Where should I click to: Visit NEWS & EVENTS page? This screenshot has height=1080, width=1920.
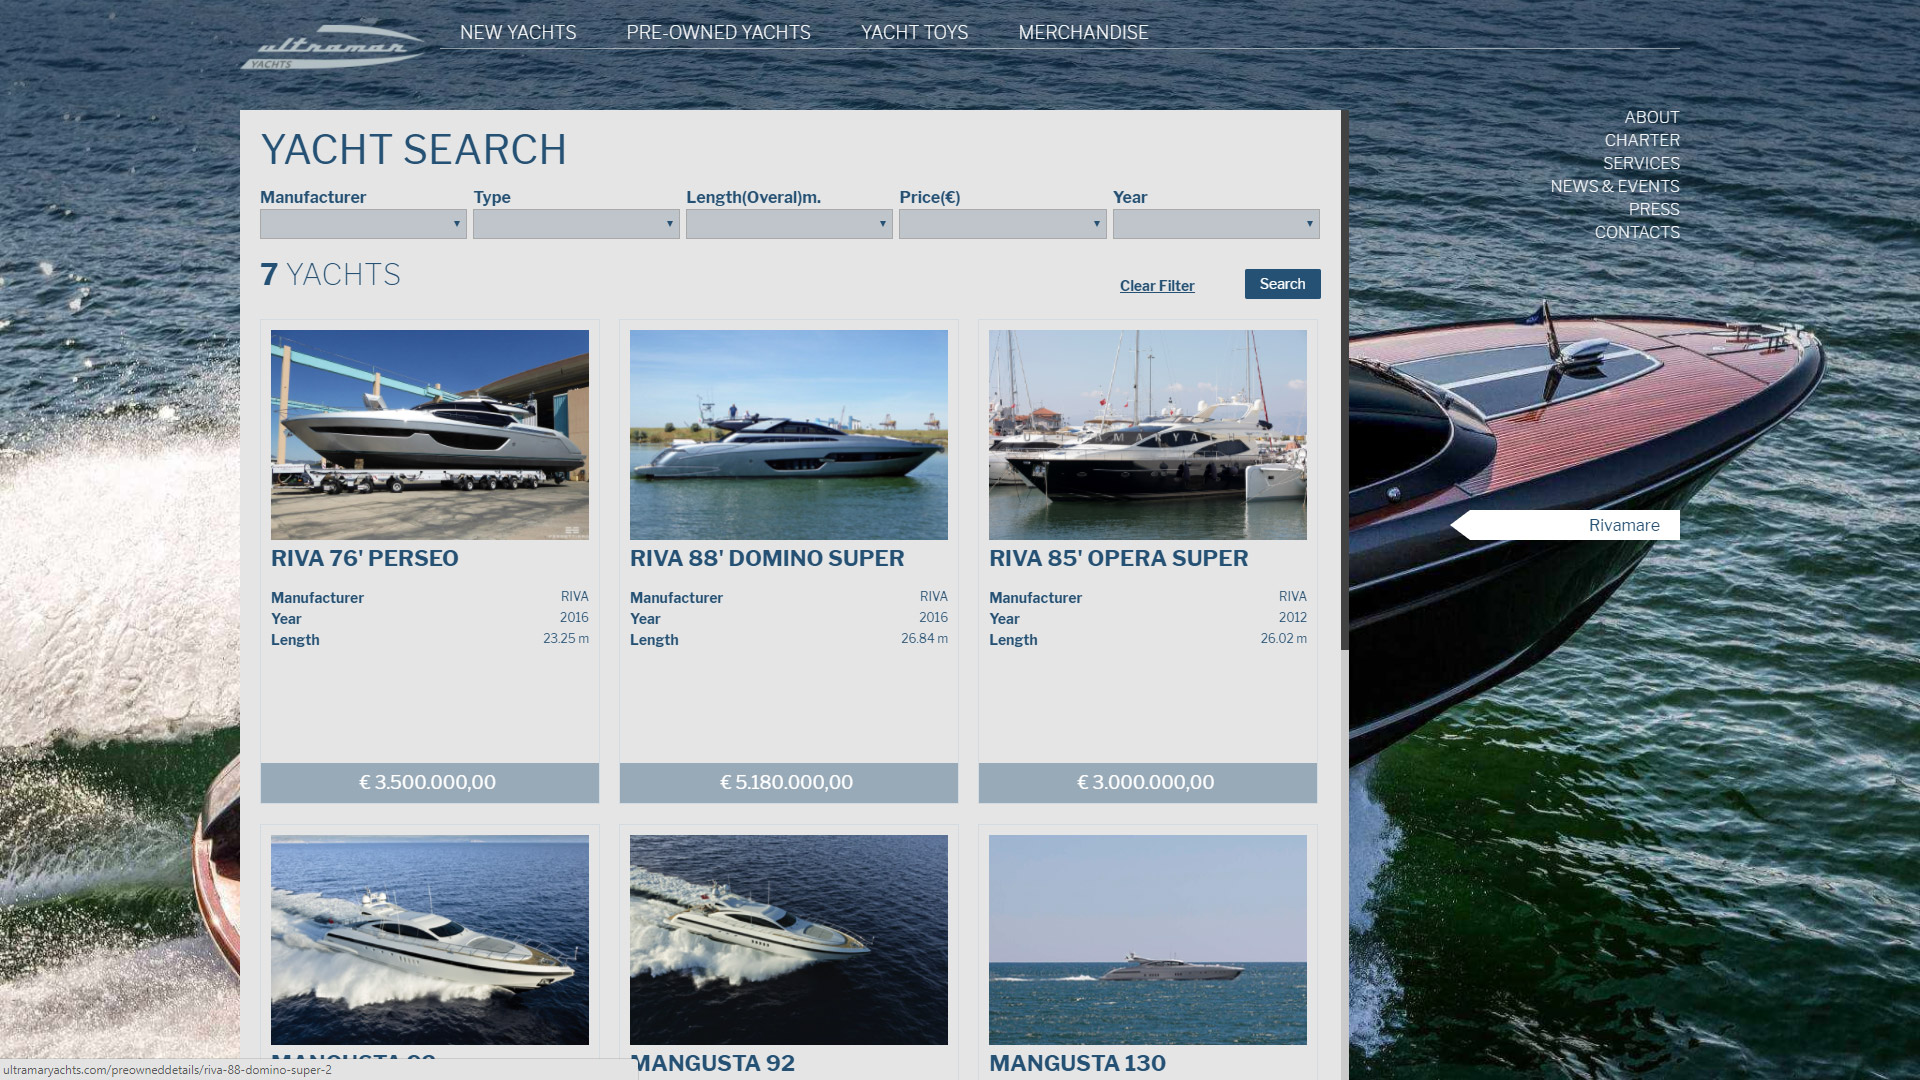click(x=1615, y=186)
